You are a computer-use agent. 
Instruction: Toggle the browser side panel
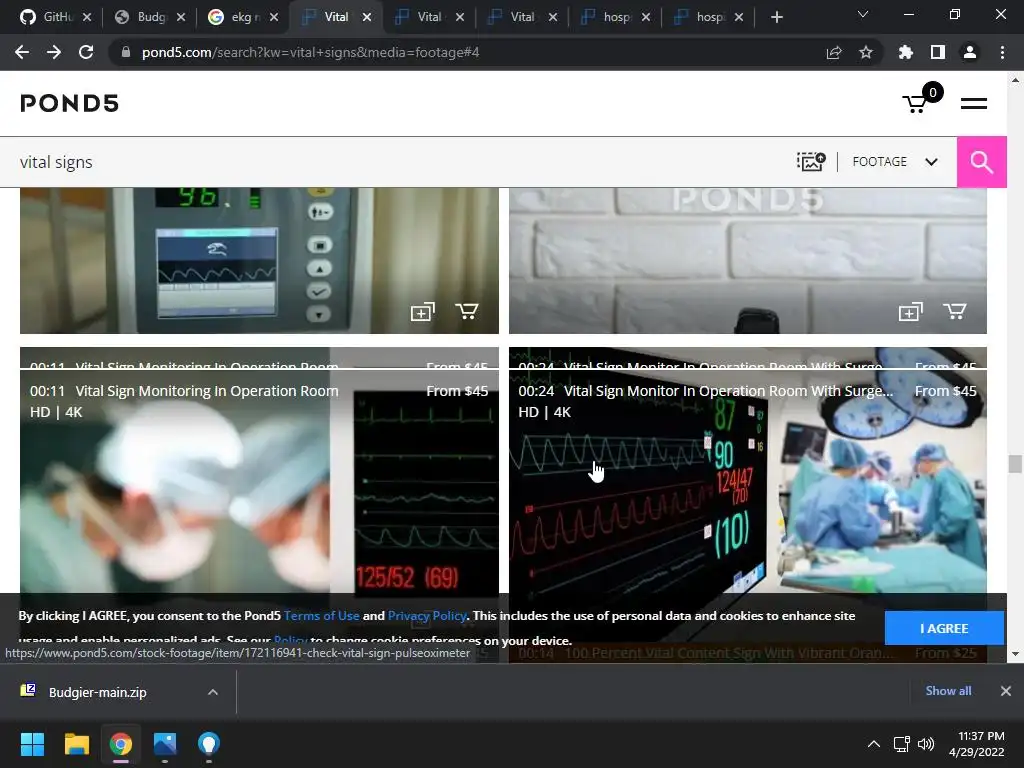tap(937, 52)
